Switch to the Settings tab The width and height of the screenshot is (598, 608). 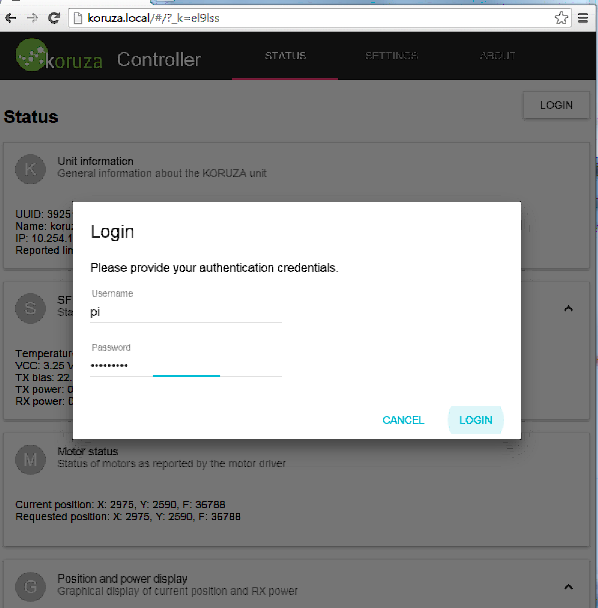tap(391, 56)
